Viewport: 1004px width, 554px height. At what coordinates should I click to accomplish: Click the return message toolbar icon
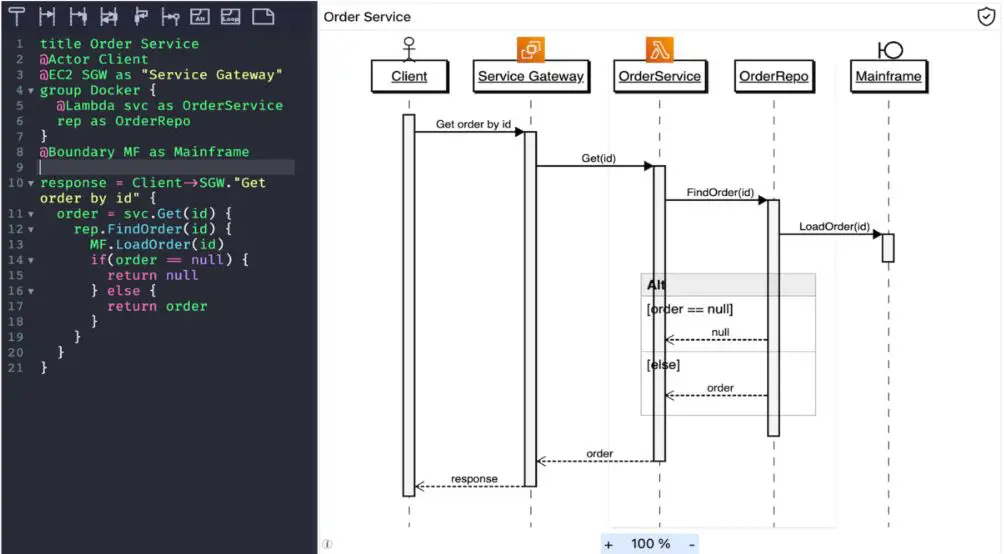[x=109, y=17]
